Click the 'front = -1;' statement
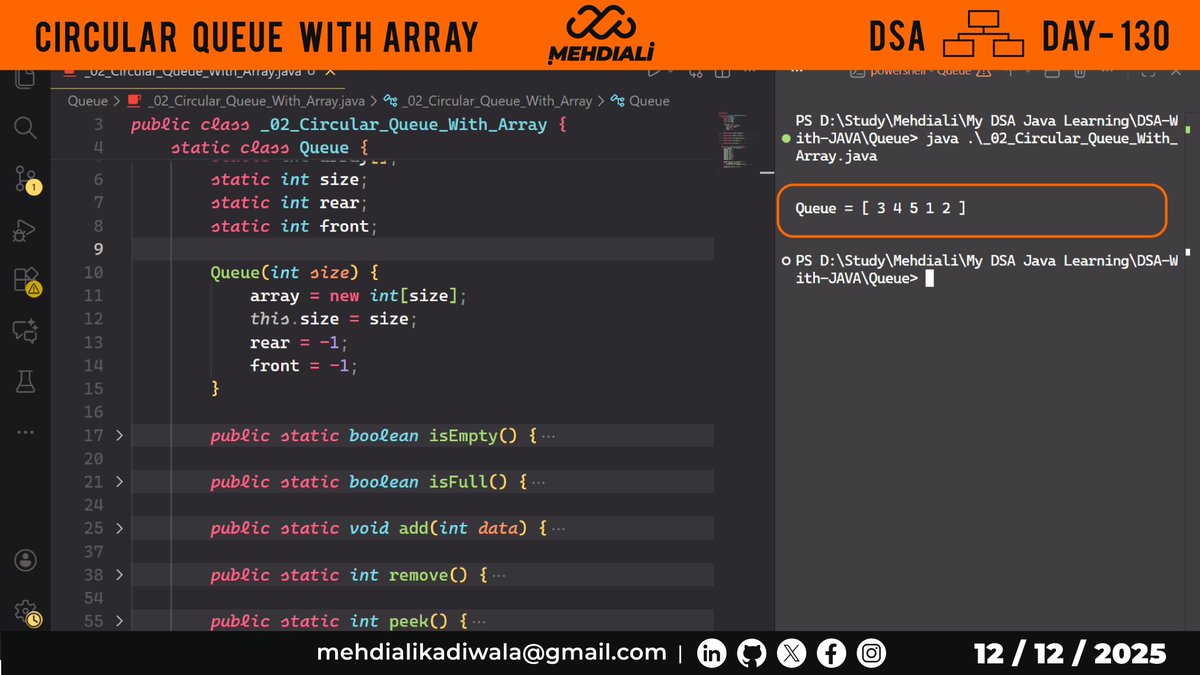1200x675 pixels. 304,366
